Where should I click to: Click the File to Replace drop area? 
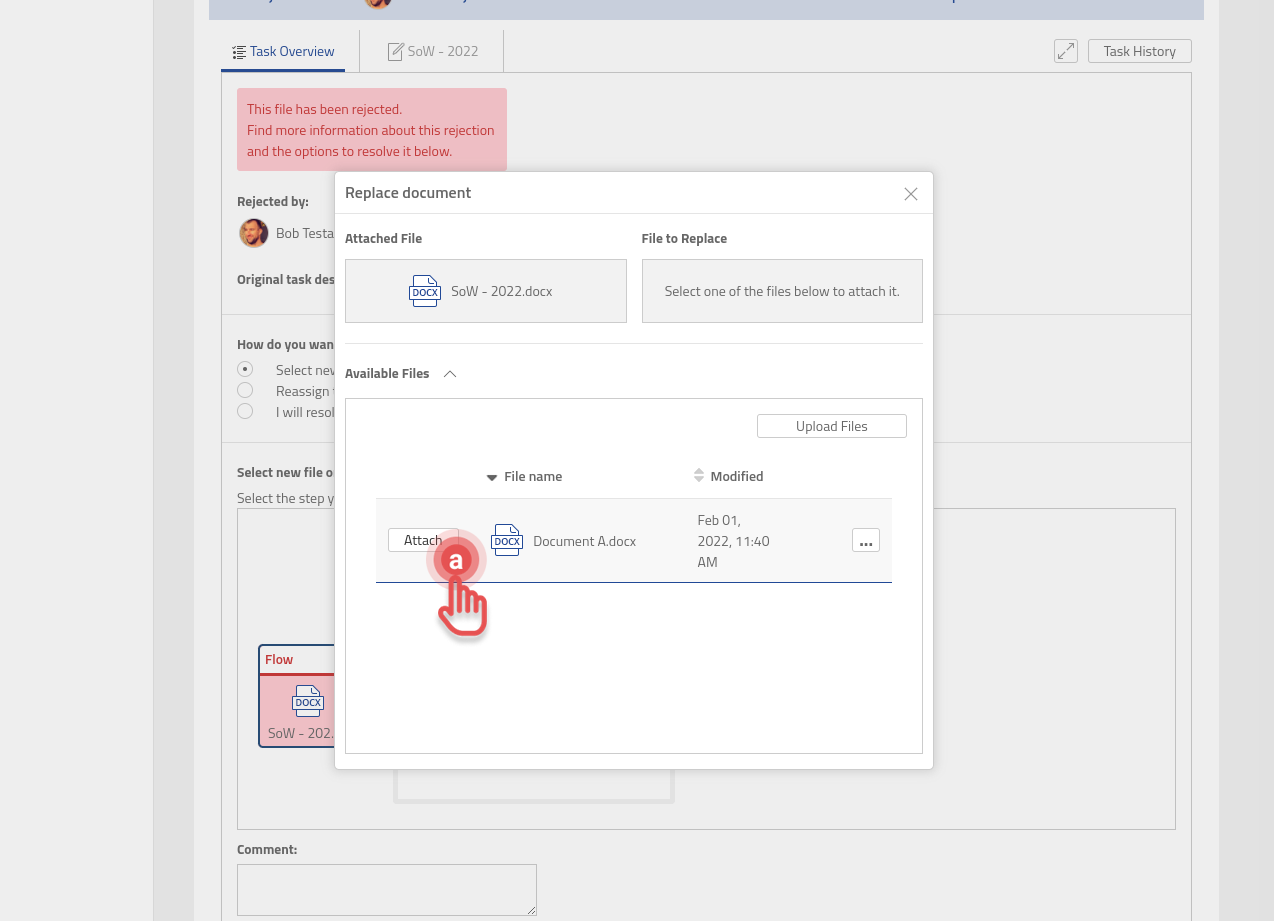[x=781, y=291]
